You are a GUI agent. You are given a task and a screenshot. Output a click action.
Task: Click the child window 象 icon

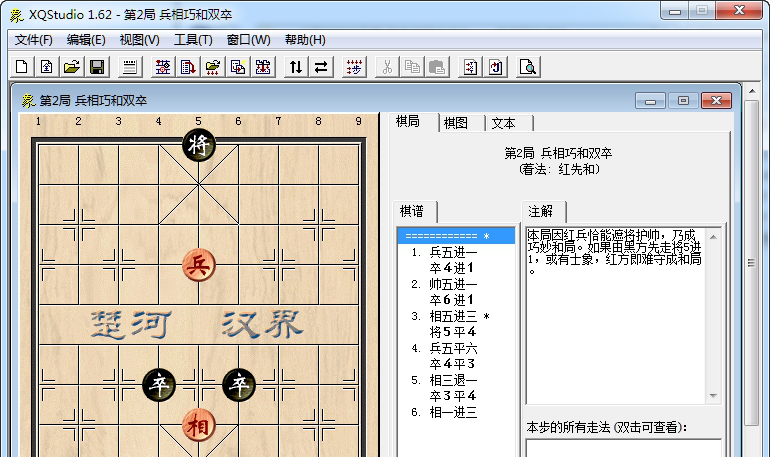tap(28, 101)
